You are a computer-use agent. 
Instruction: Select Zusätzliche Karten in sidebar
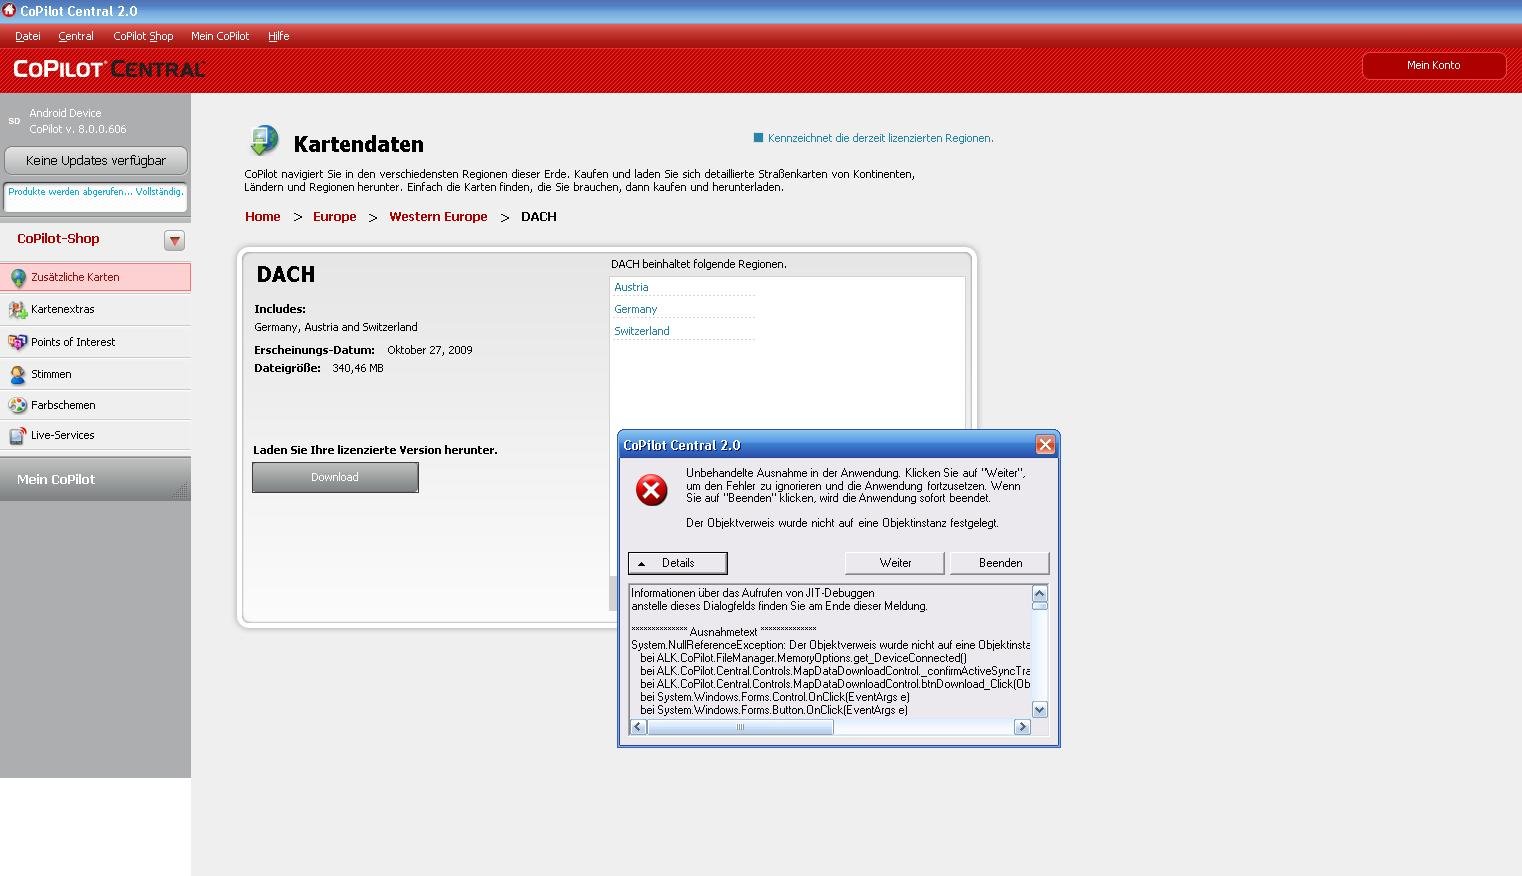point(95,277)
